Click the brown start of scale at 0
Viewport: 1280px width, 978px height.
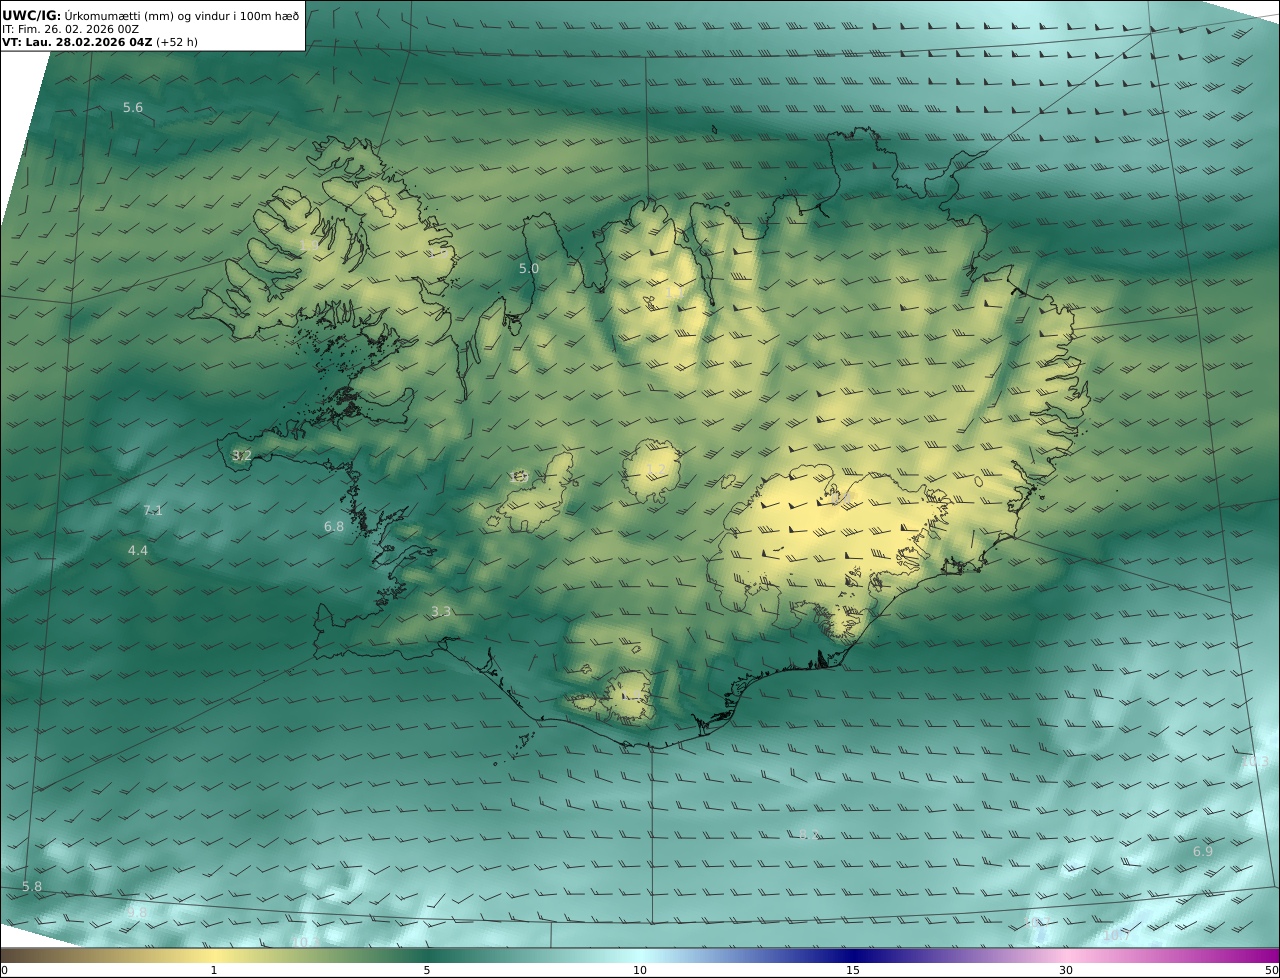coord(6,956)
